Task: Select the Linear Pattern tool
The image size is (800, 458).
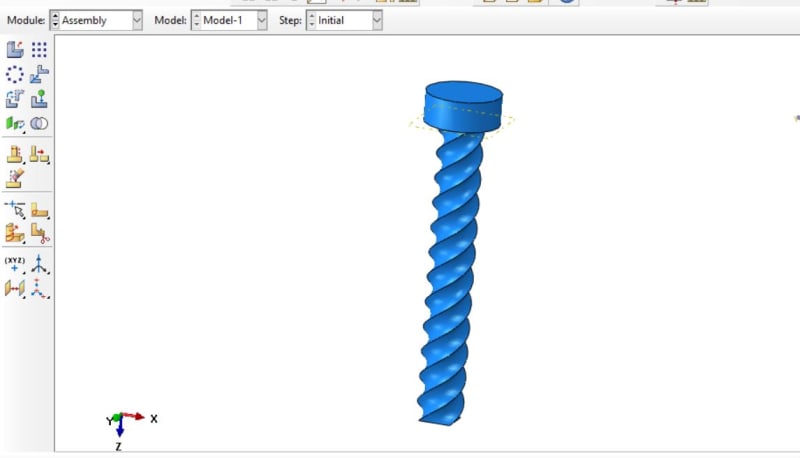Action: [x=39, y=50]
